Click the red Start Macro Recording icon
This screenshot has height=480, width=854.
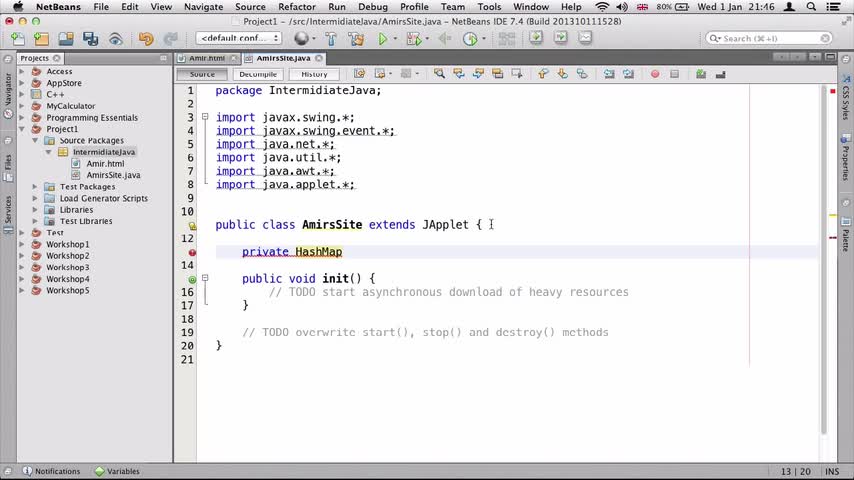coord(655,74)
